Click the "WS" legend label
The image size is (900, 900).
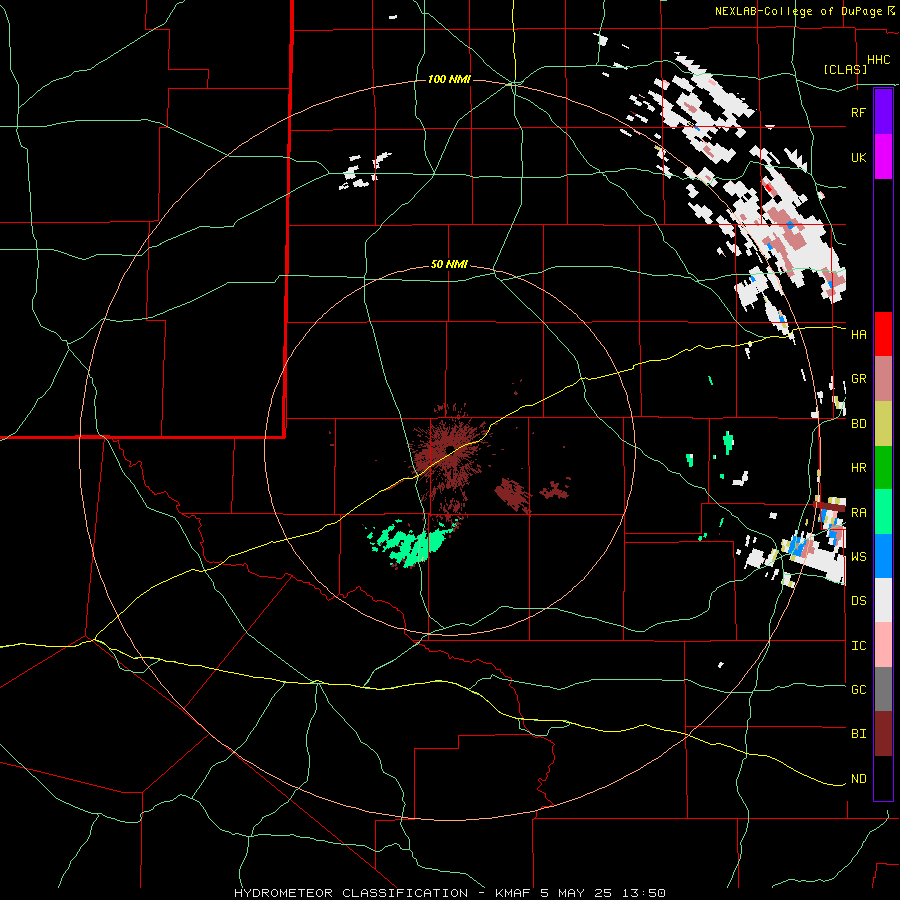point(858,557)
